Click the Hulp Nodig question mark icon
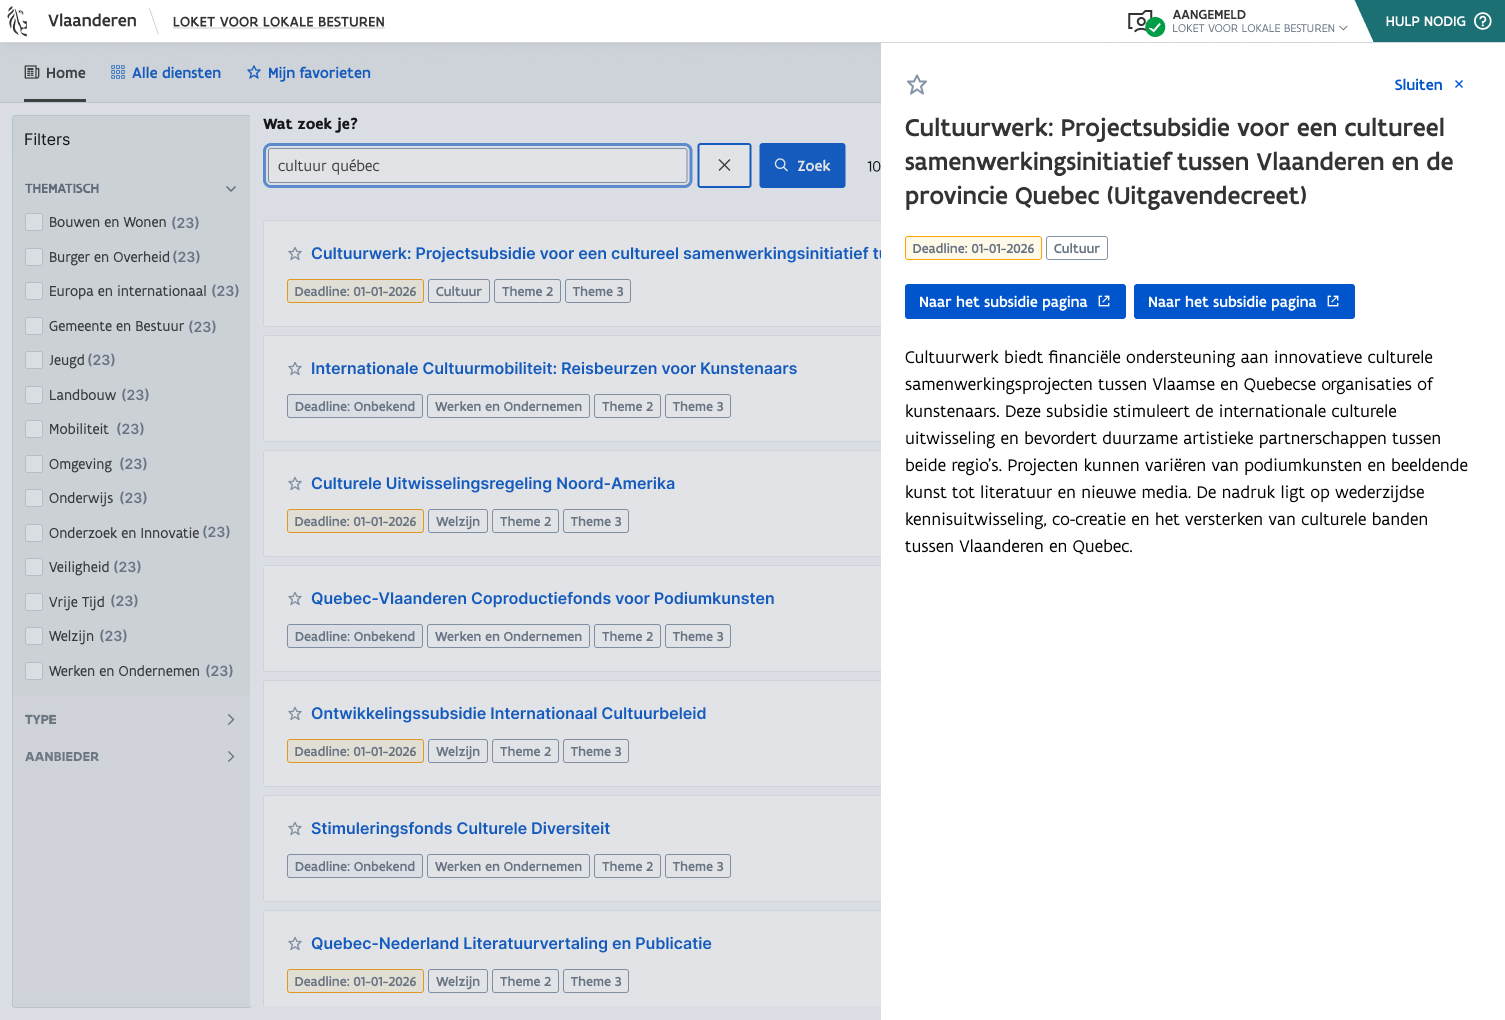 pos(1482,21)
